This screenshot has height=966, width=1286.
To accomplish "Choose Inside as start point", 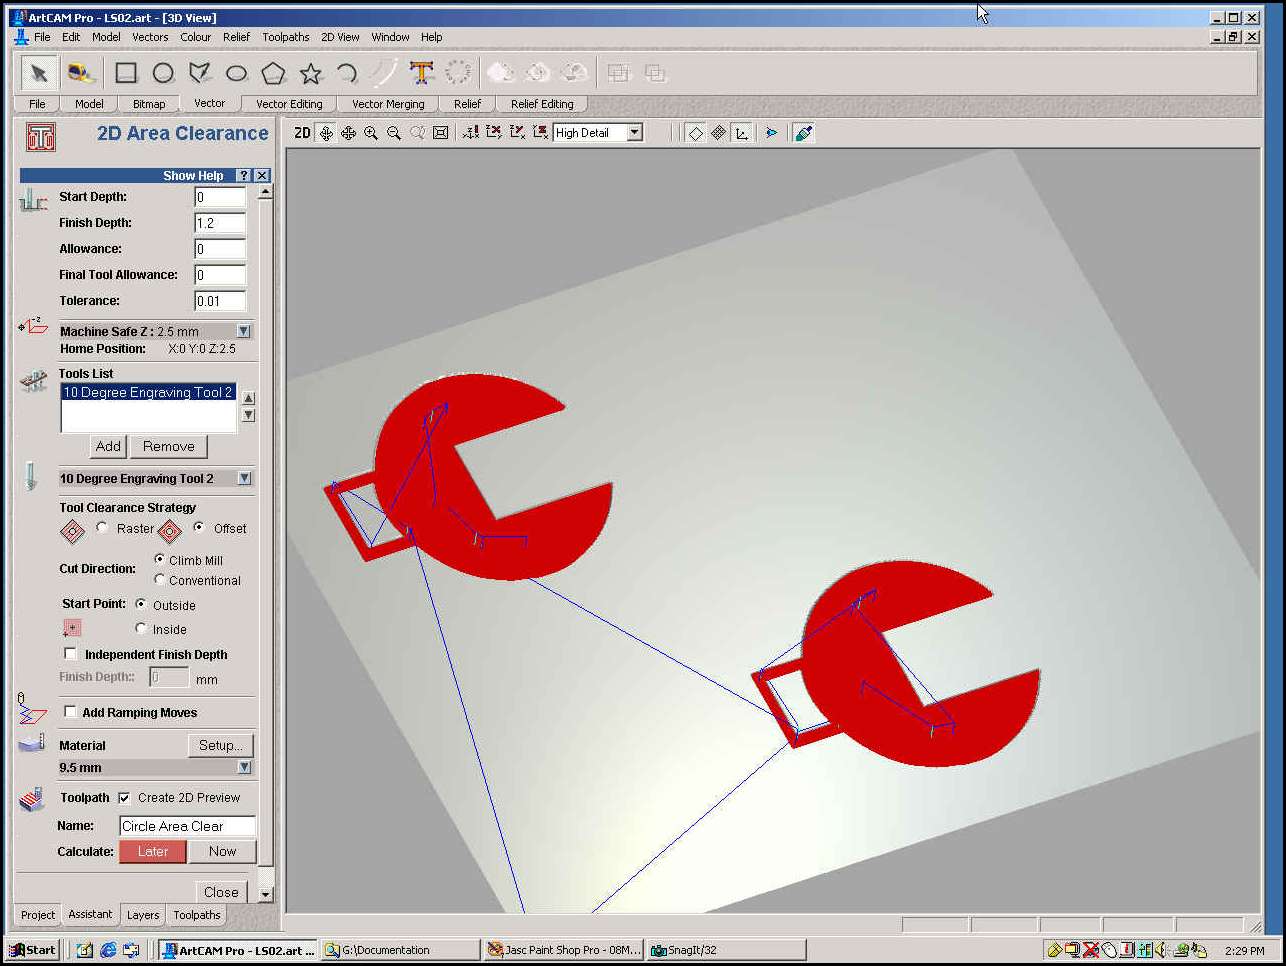I will tap(141, 629).
